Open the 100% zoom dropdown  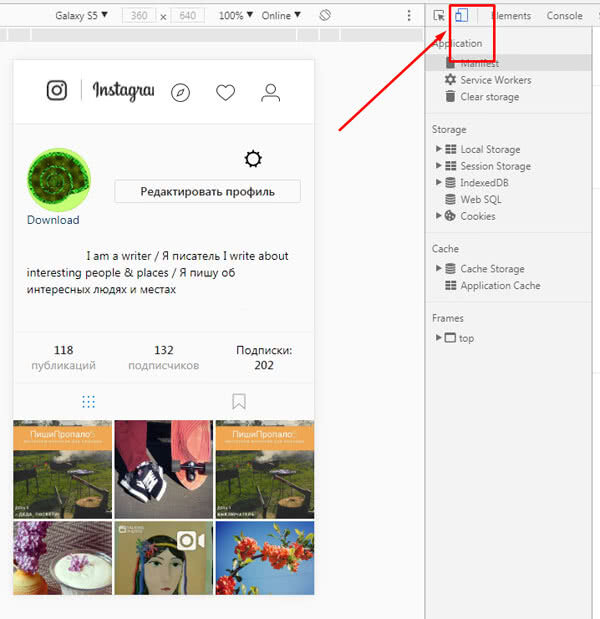click(x=236, y=15)
